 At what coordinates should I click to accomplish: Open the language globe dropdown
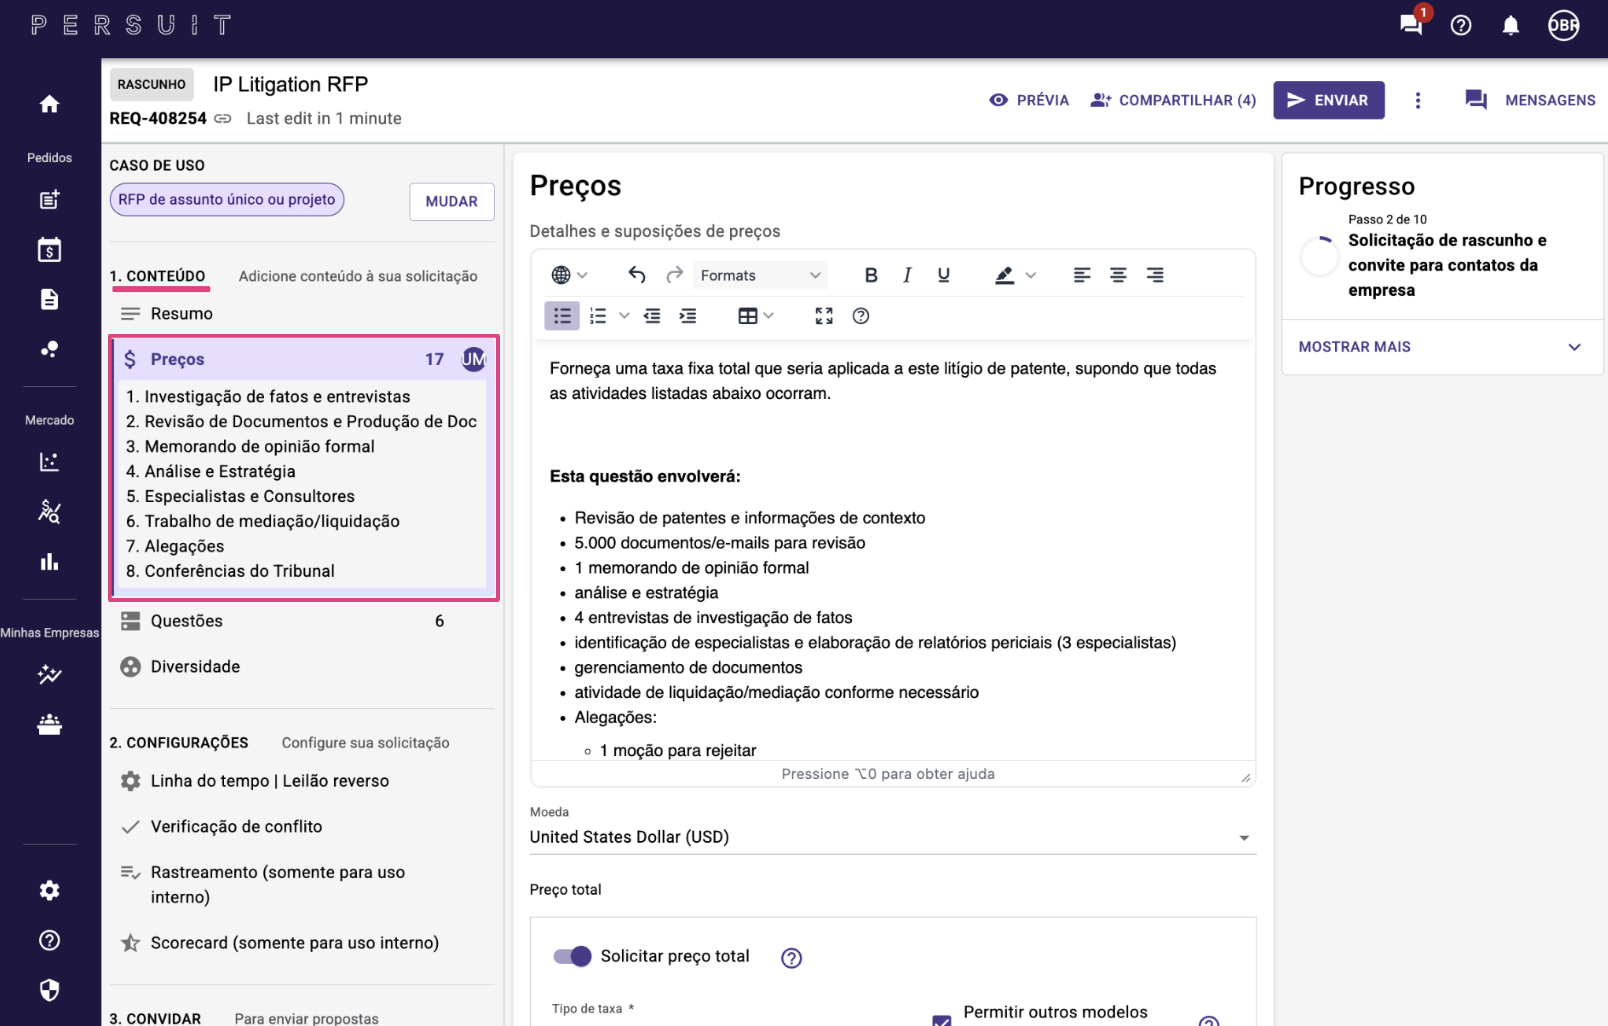(x=569, y=275)
